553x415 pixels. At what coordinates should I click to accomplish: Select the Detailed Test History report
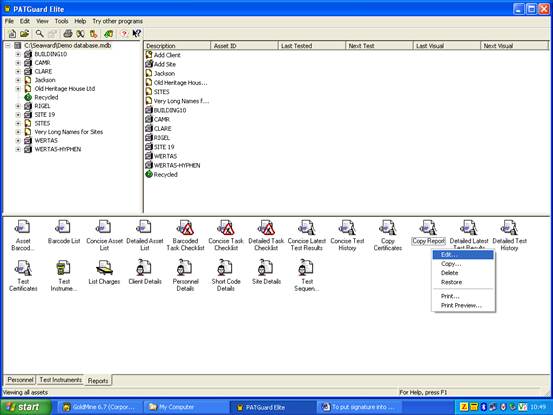pos(509,235)
